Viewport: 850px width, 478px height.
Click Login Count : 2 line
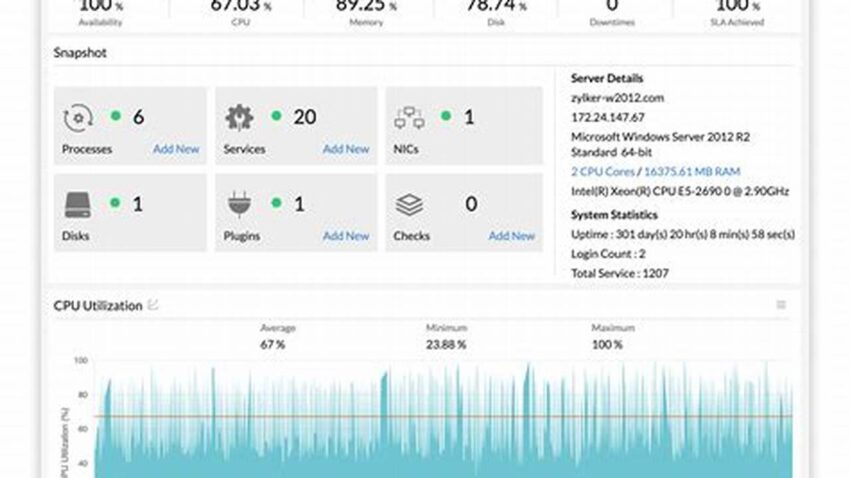[x=608, y=254]
